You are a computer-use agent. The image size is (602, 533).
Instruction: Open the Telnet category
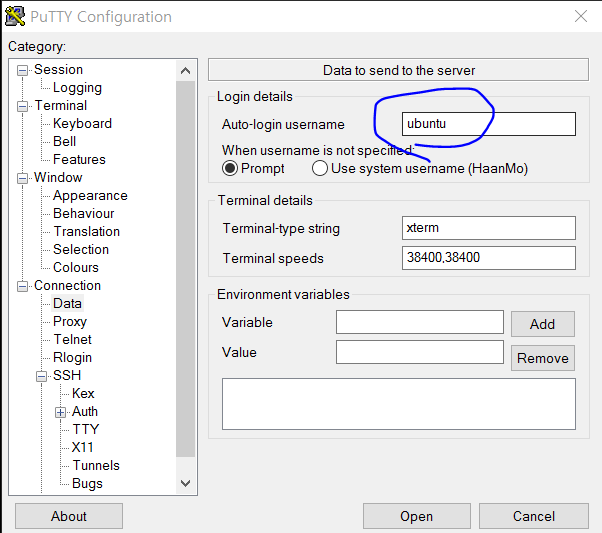click(72, 339)
